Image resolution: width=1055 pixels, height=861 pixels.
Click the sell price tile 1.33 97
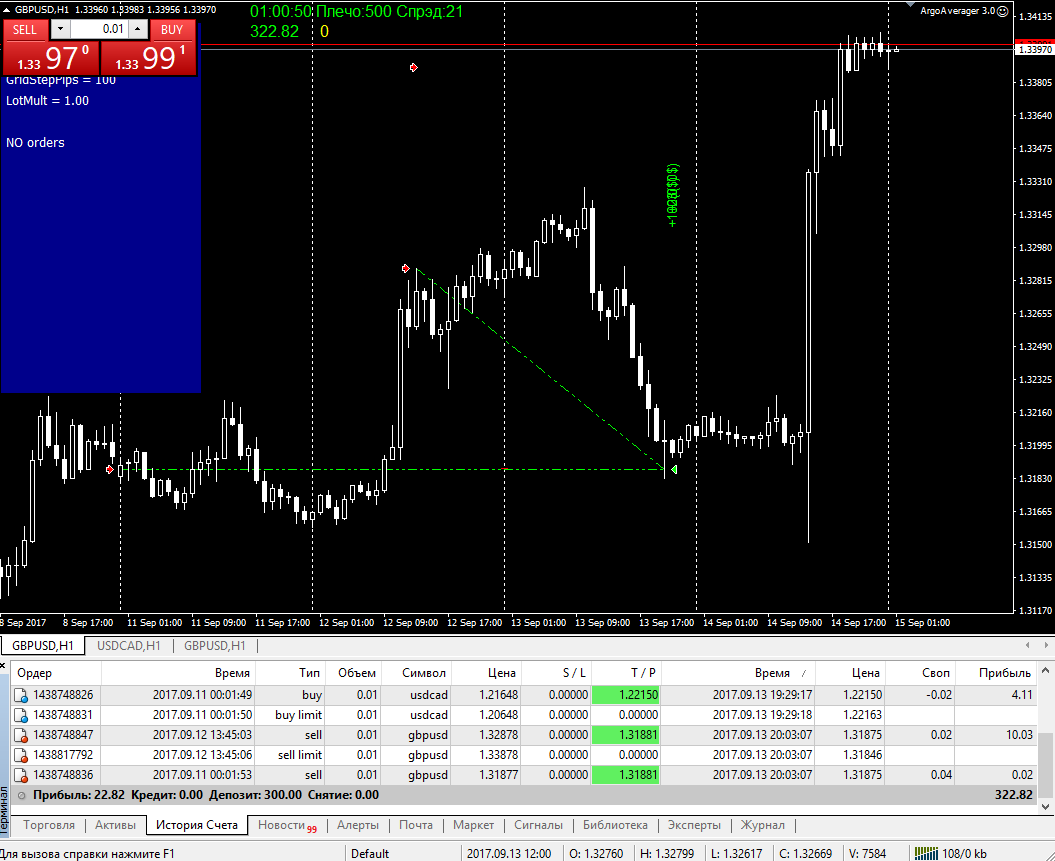[x=52, y=58]
